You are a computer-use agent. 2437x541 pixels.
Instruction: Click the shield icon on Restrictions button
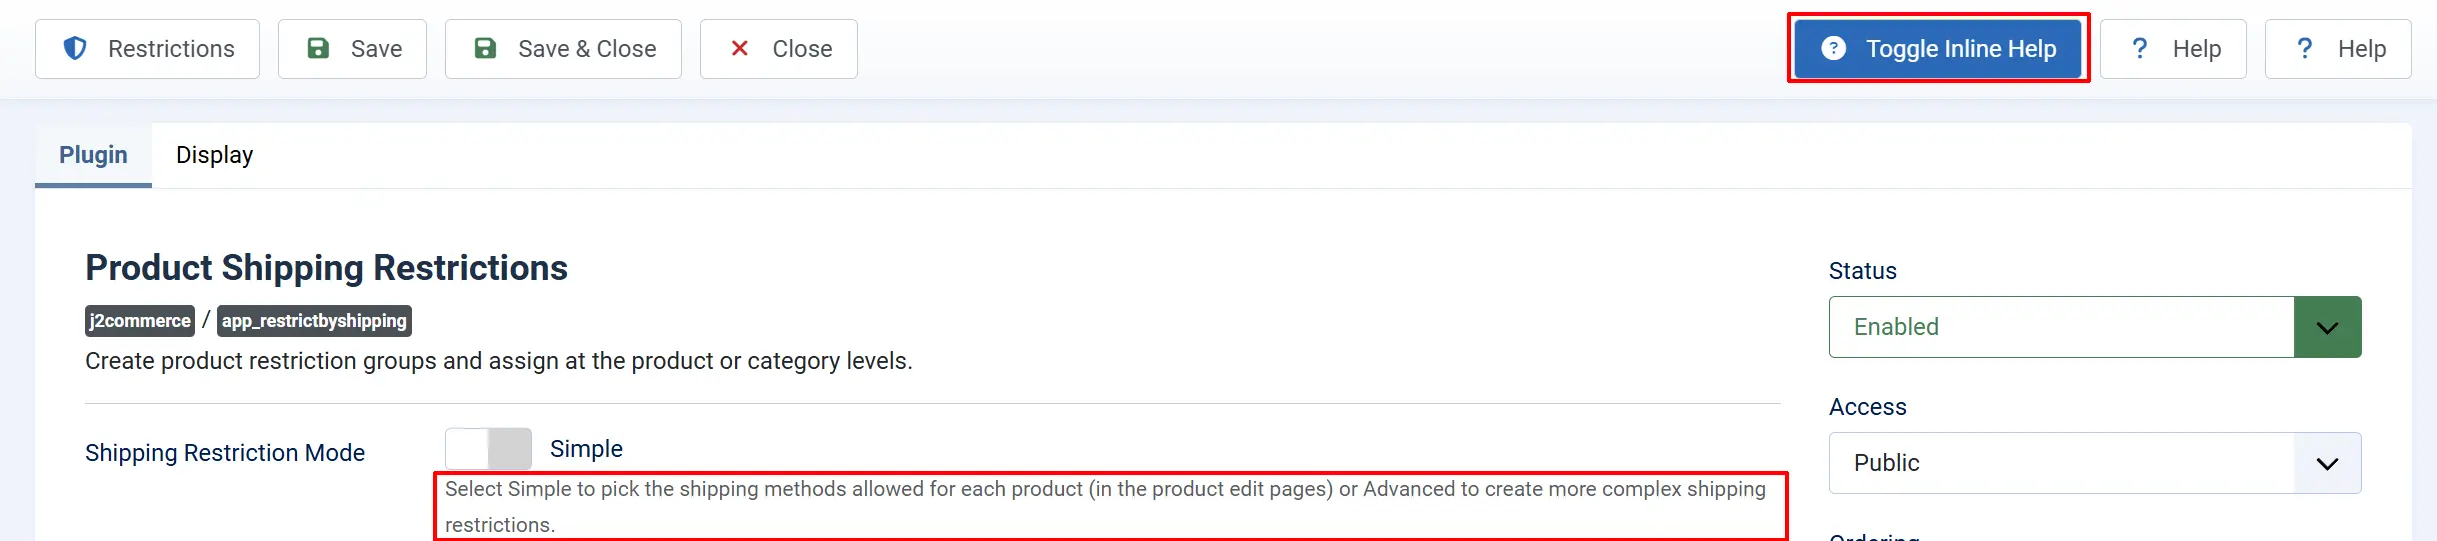tap(75, 48)
